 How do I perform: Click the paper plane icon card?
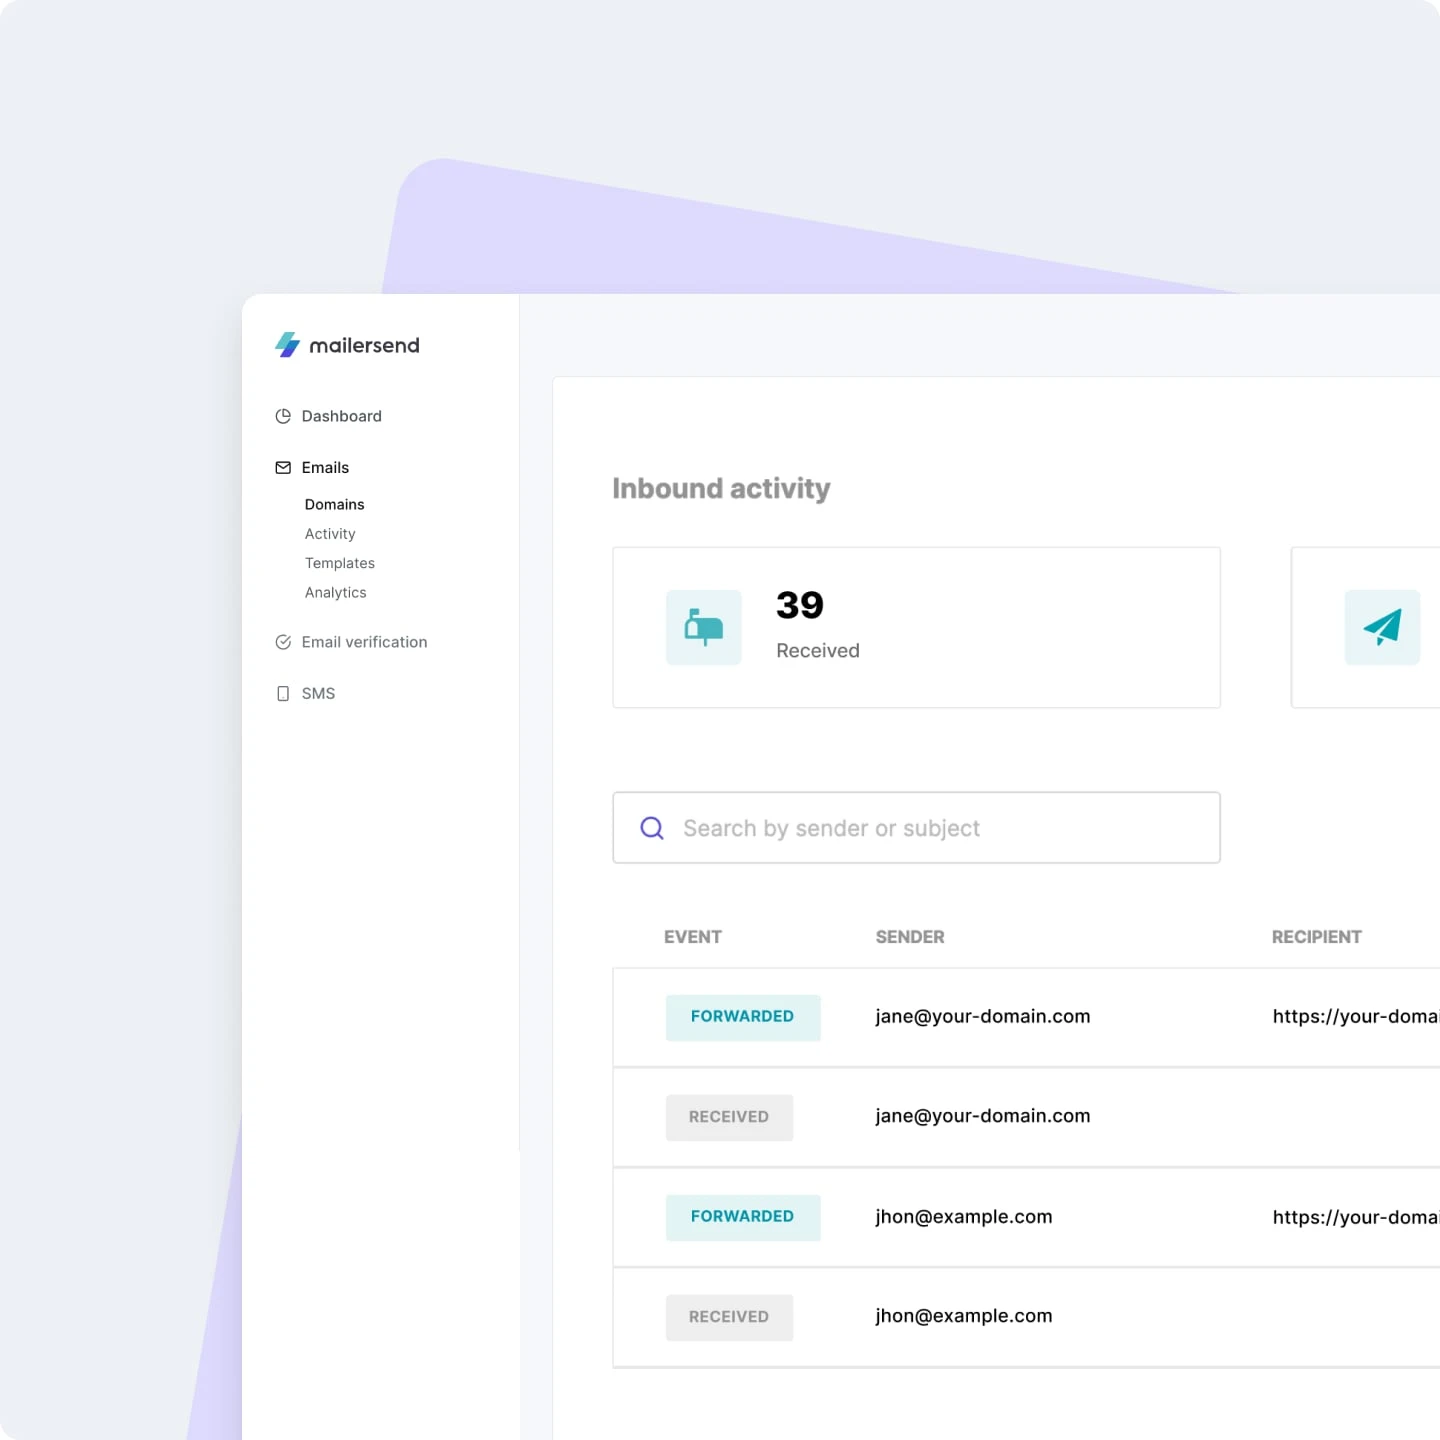1382,627
